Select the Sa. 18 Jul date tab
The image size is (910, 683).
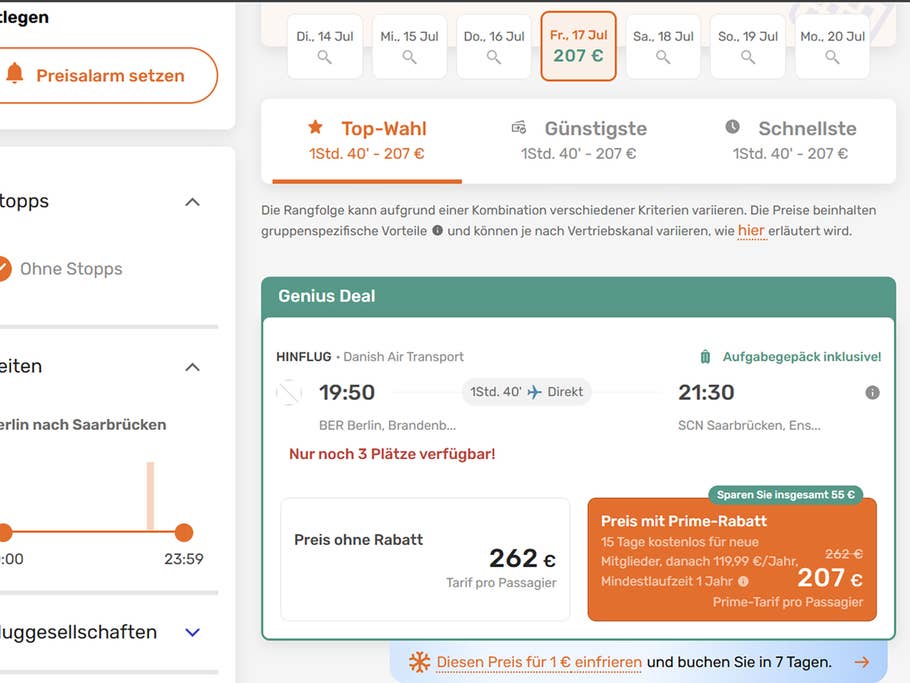tap(662, 44)
